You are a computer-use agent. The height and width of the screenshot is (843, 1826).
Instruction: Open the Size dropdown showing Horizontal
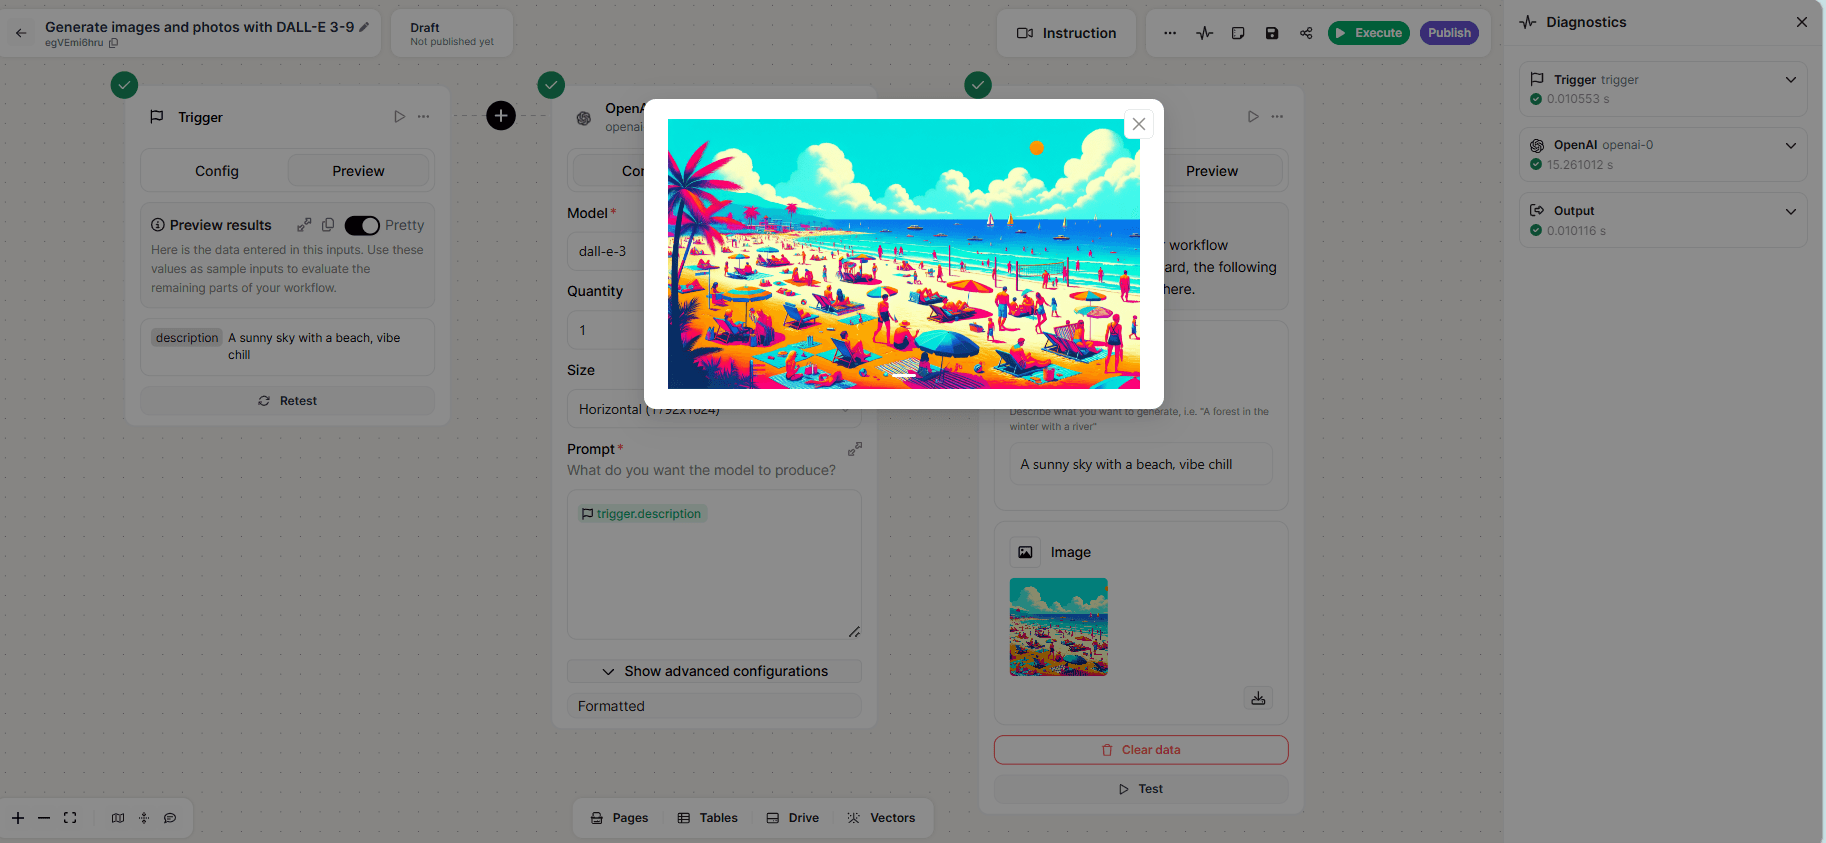coord(714,410)
